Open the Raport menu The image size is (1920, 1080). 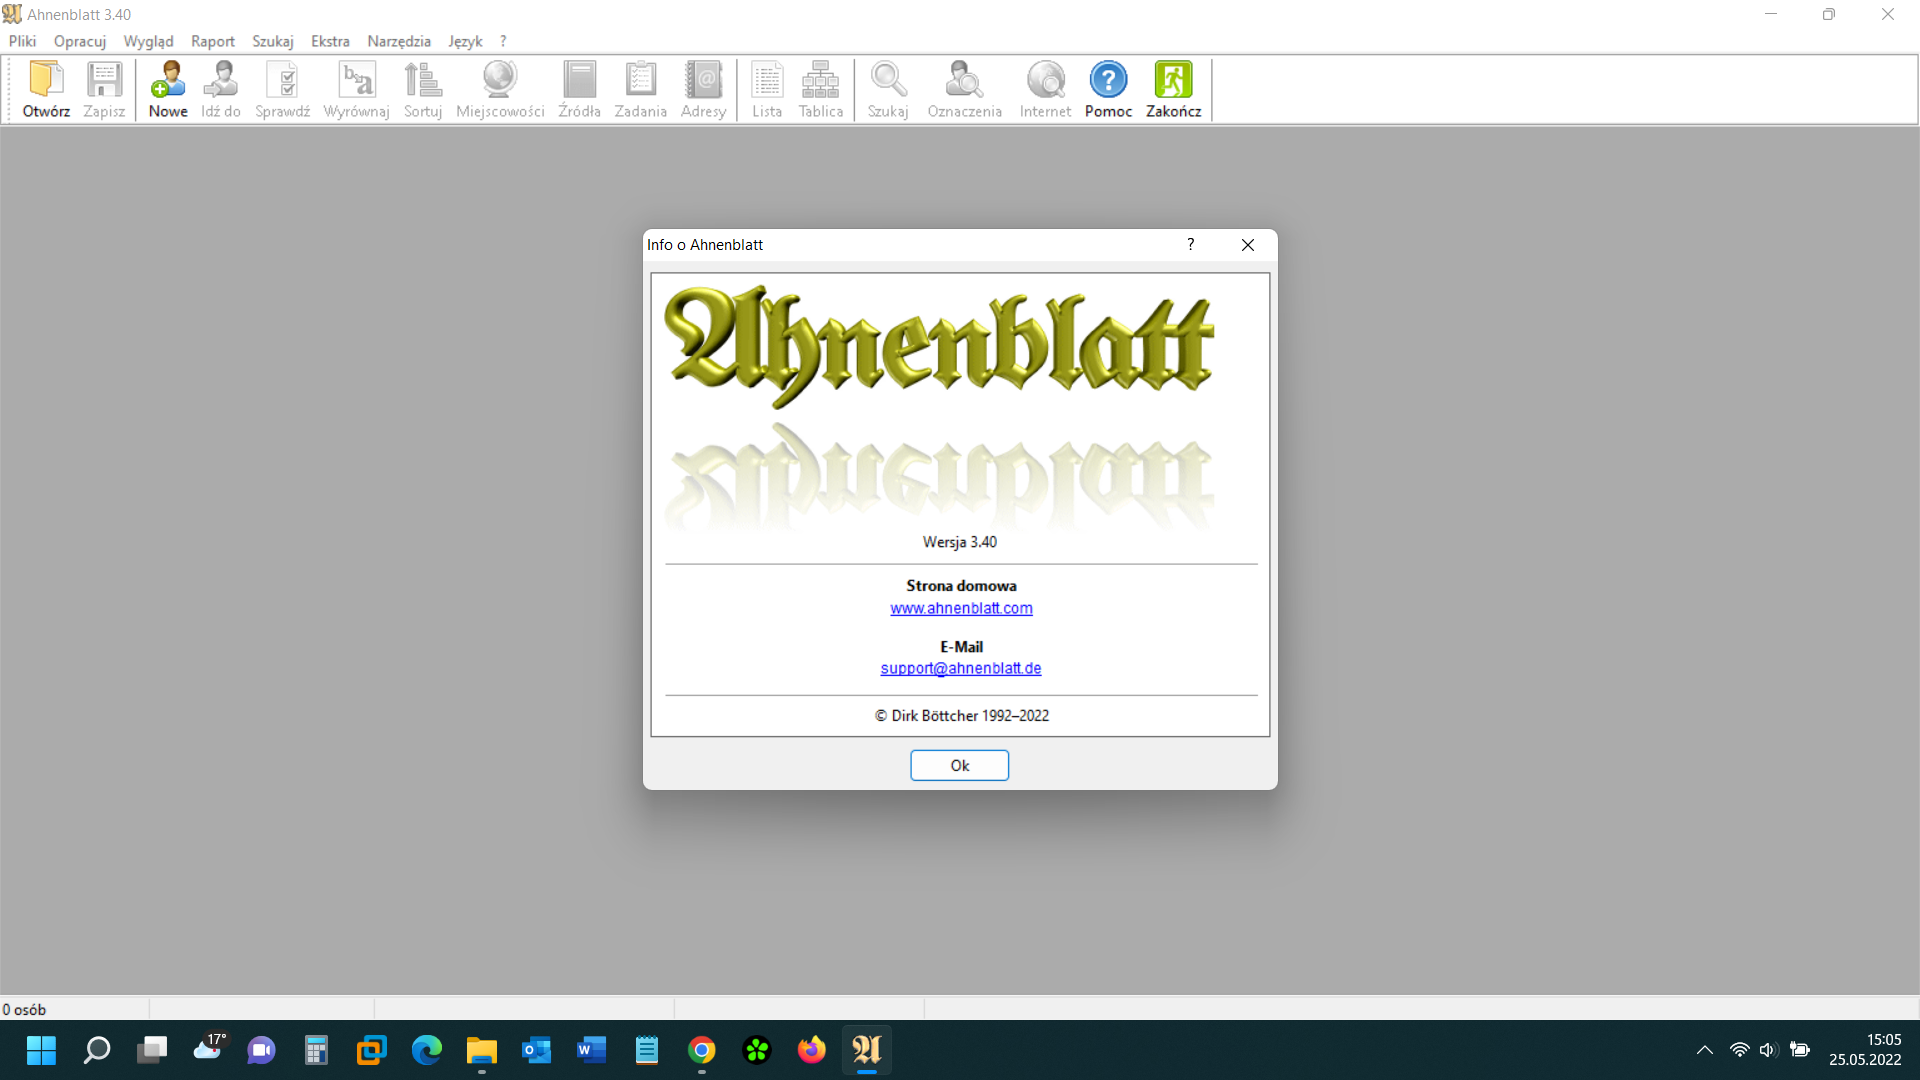click(213, 41)
